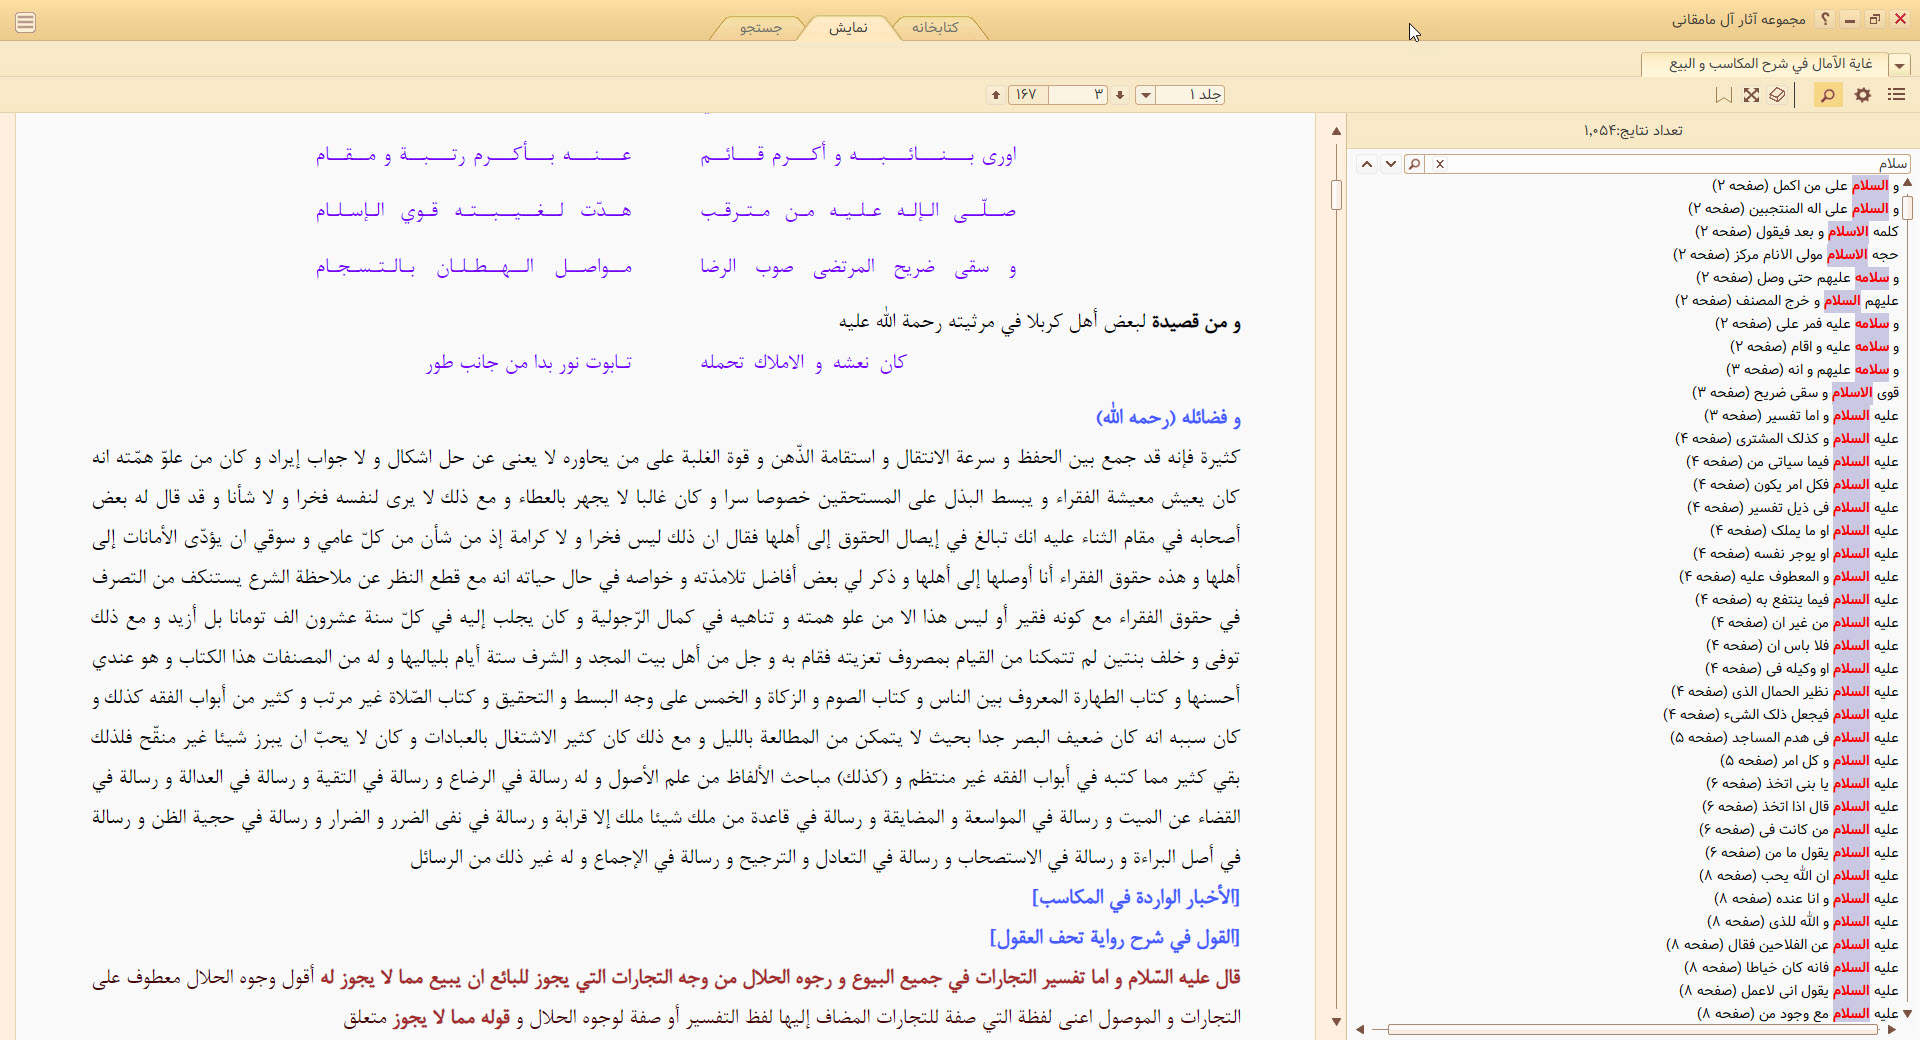The width and height of the screenshot is (1920, 1040).
Task: Open result و السلام على من اكمل (صفحه ٢)
Action: click(1805, 186)
